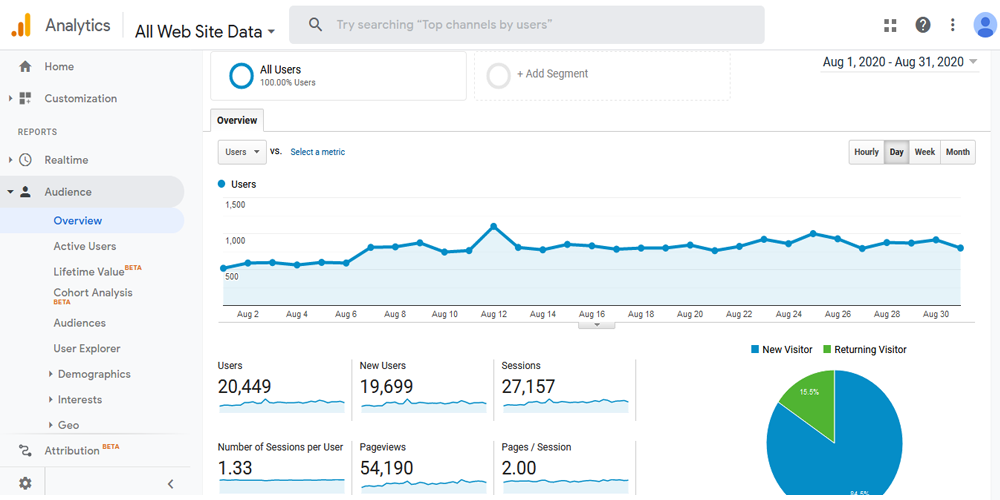Click the Sessions 27,157 metric
The width and height of the screenshot is (1000, 500).
point(528,386)
